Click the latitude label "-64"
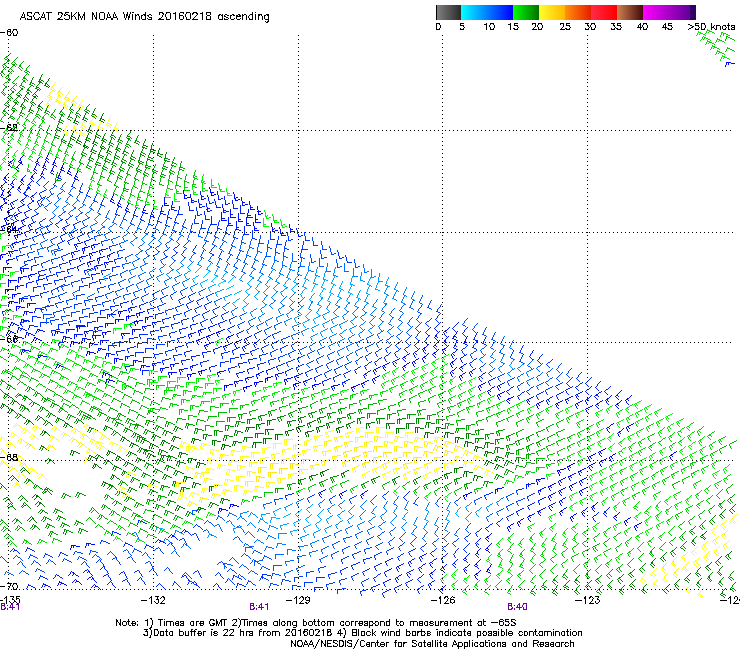Viewport: 740px width, 650px height. click(9, 229)
